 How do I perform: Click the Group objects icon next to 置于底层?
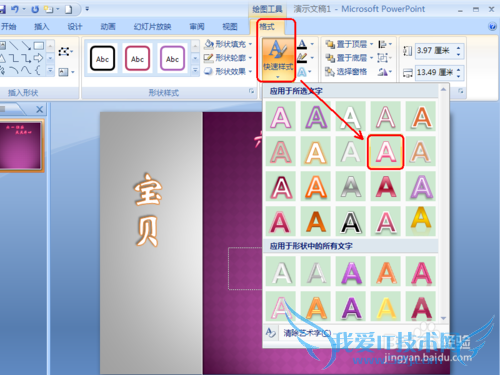[x=382, y=58]
